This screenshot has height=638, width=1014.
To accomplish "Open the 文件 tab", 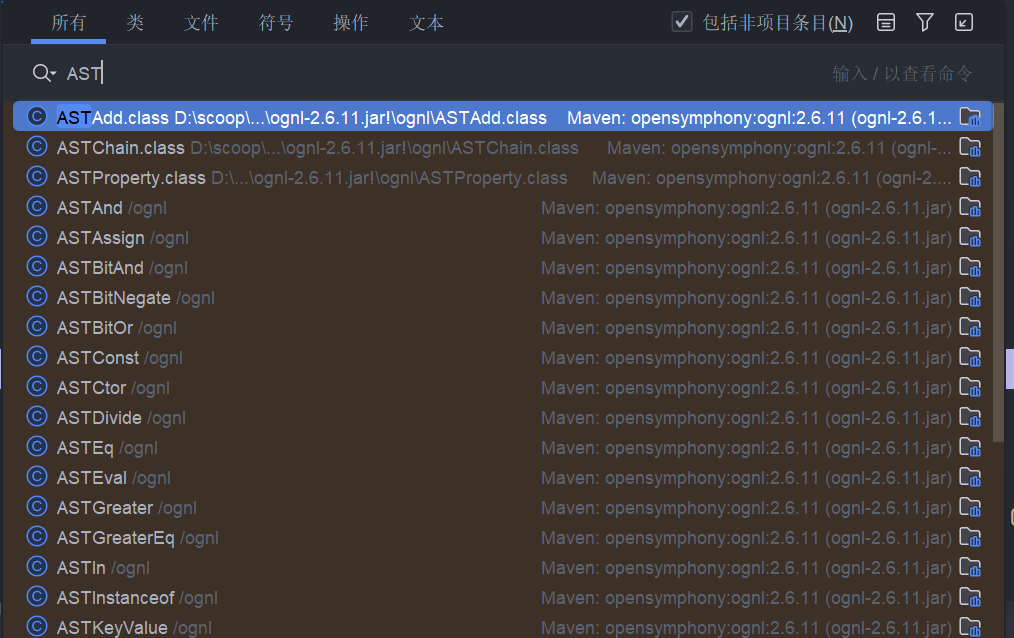I will point(201,23).
